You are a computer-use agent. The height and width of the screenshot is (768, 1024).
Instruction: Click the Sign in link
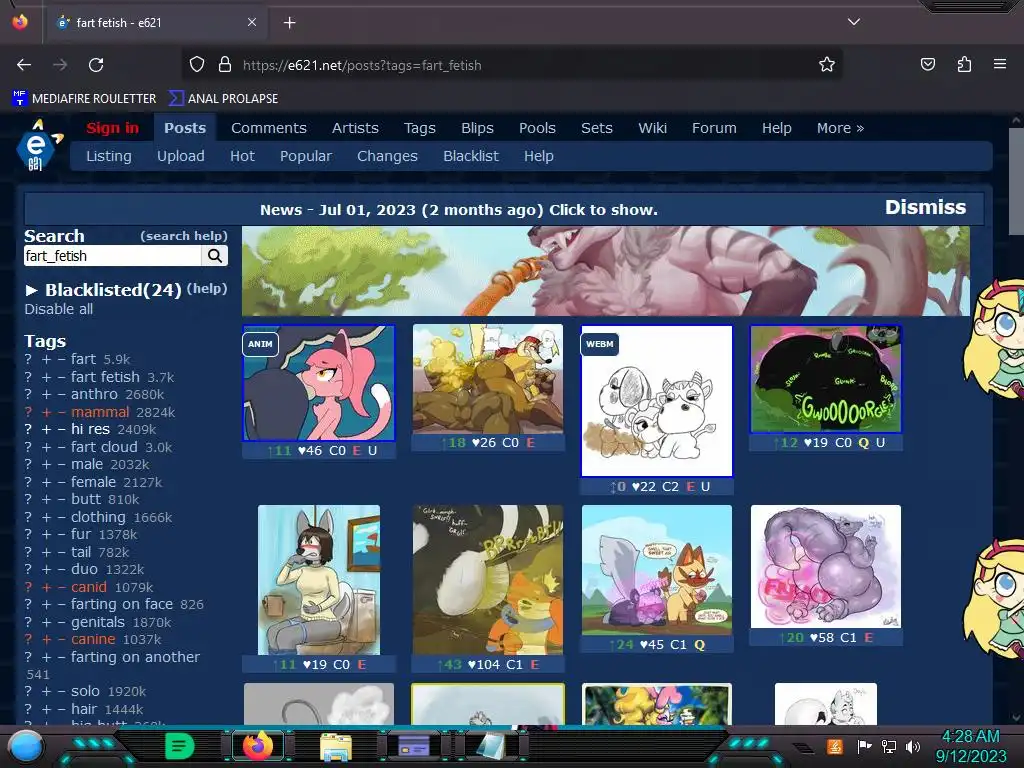[x=112, y=128]
